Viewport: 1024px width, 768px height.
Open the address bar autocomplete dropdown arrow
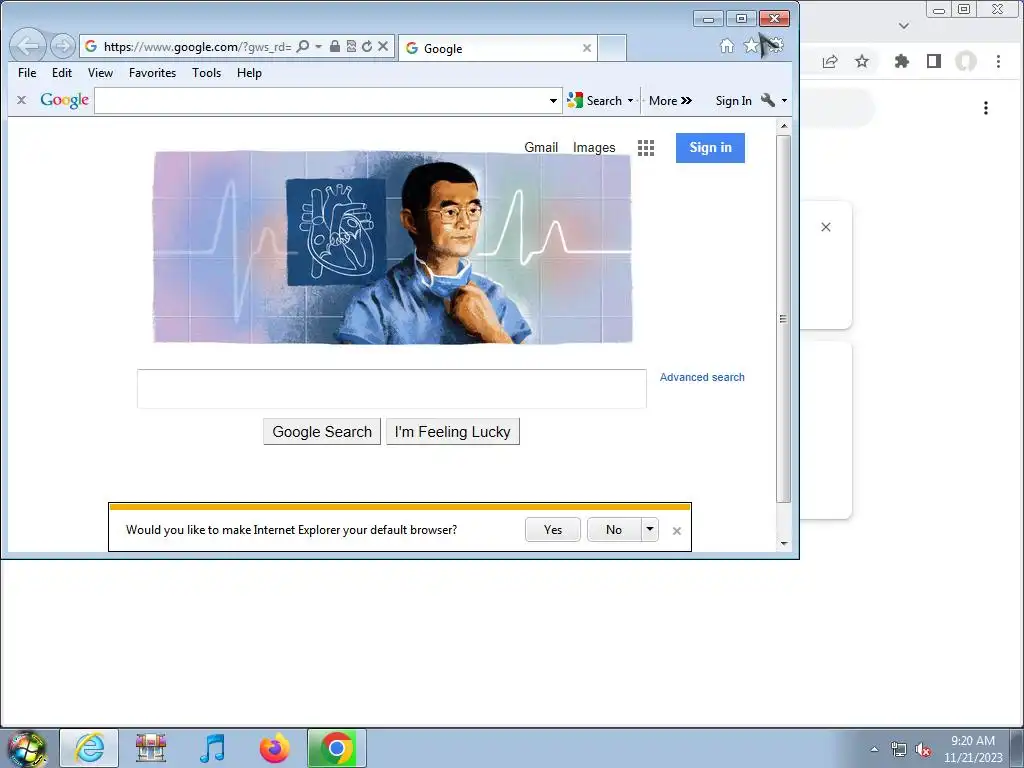[x=319, y=46]
